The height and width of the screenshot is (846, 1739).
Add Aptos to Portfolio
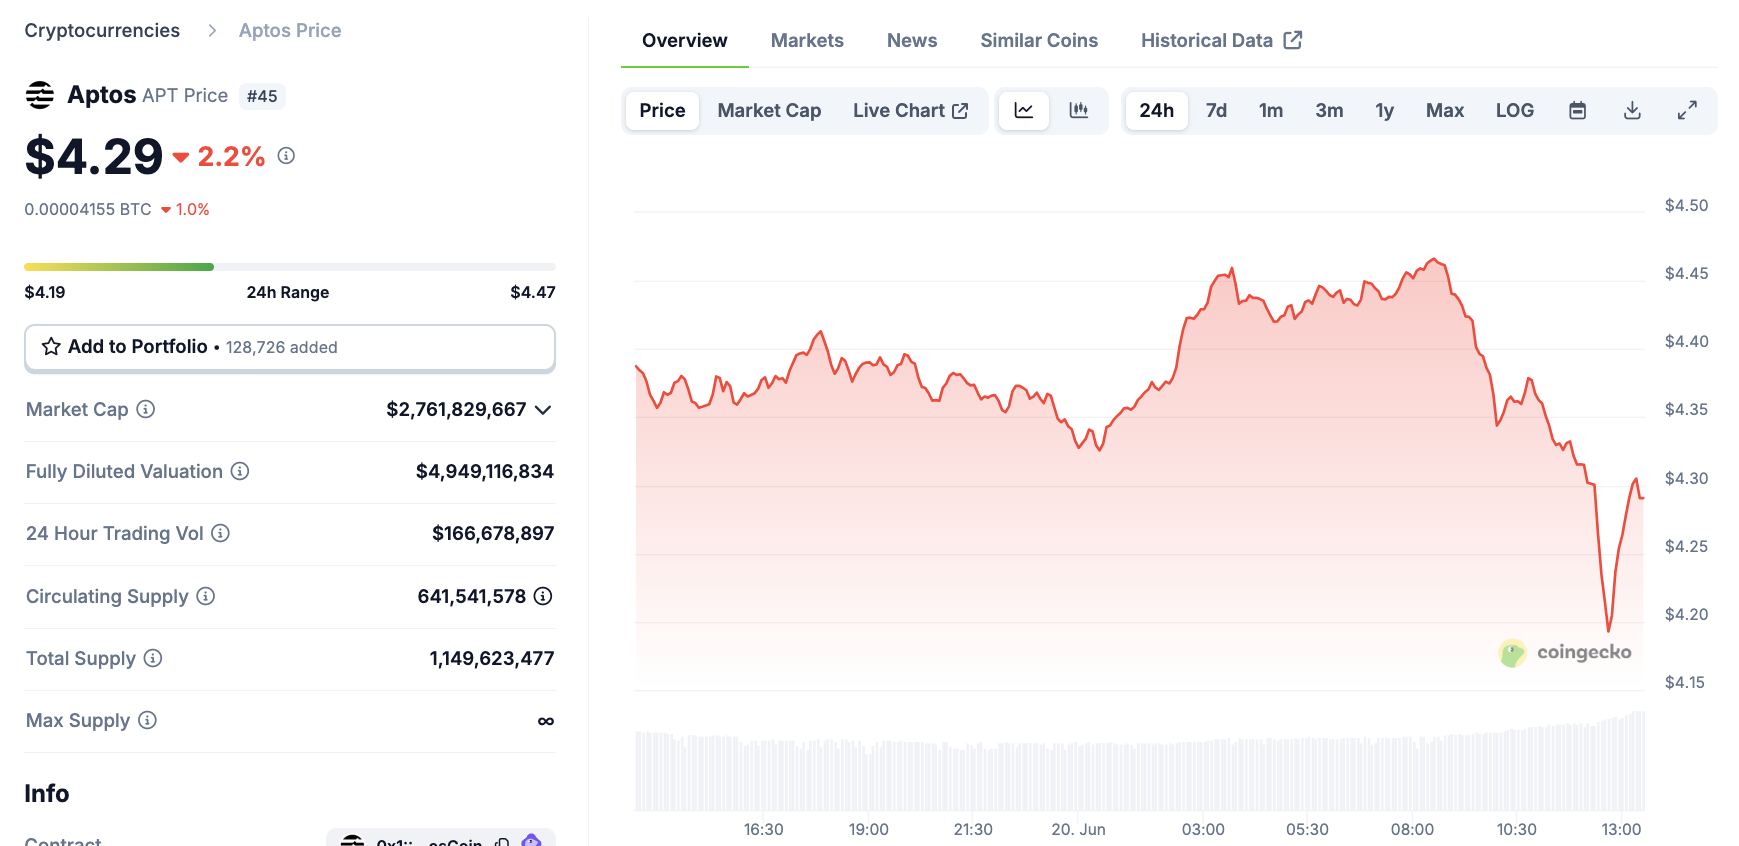pyautogui.click(x=289, y=347)
